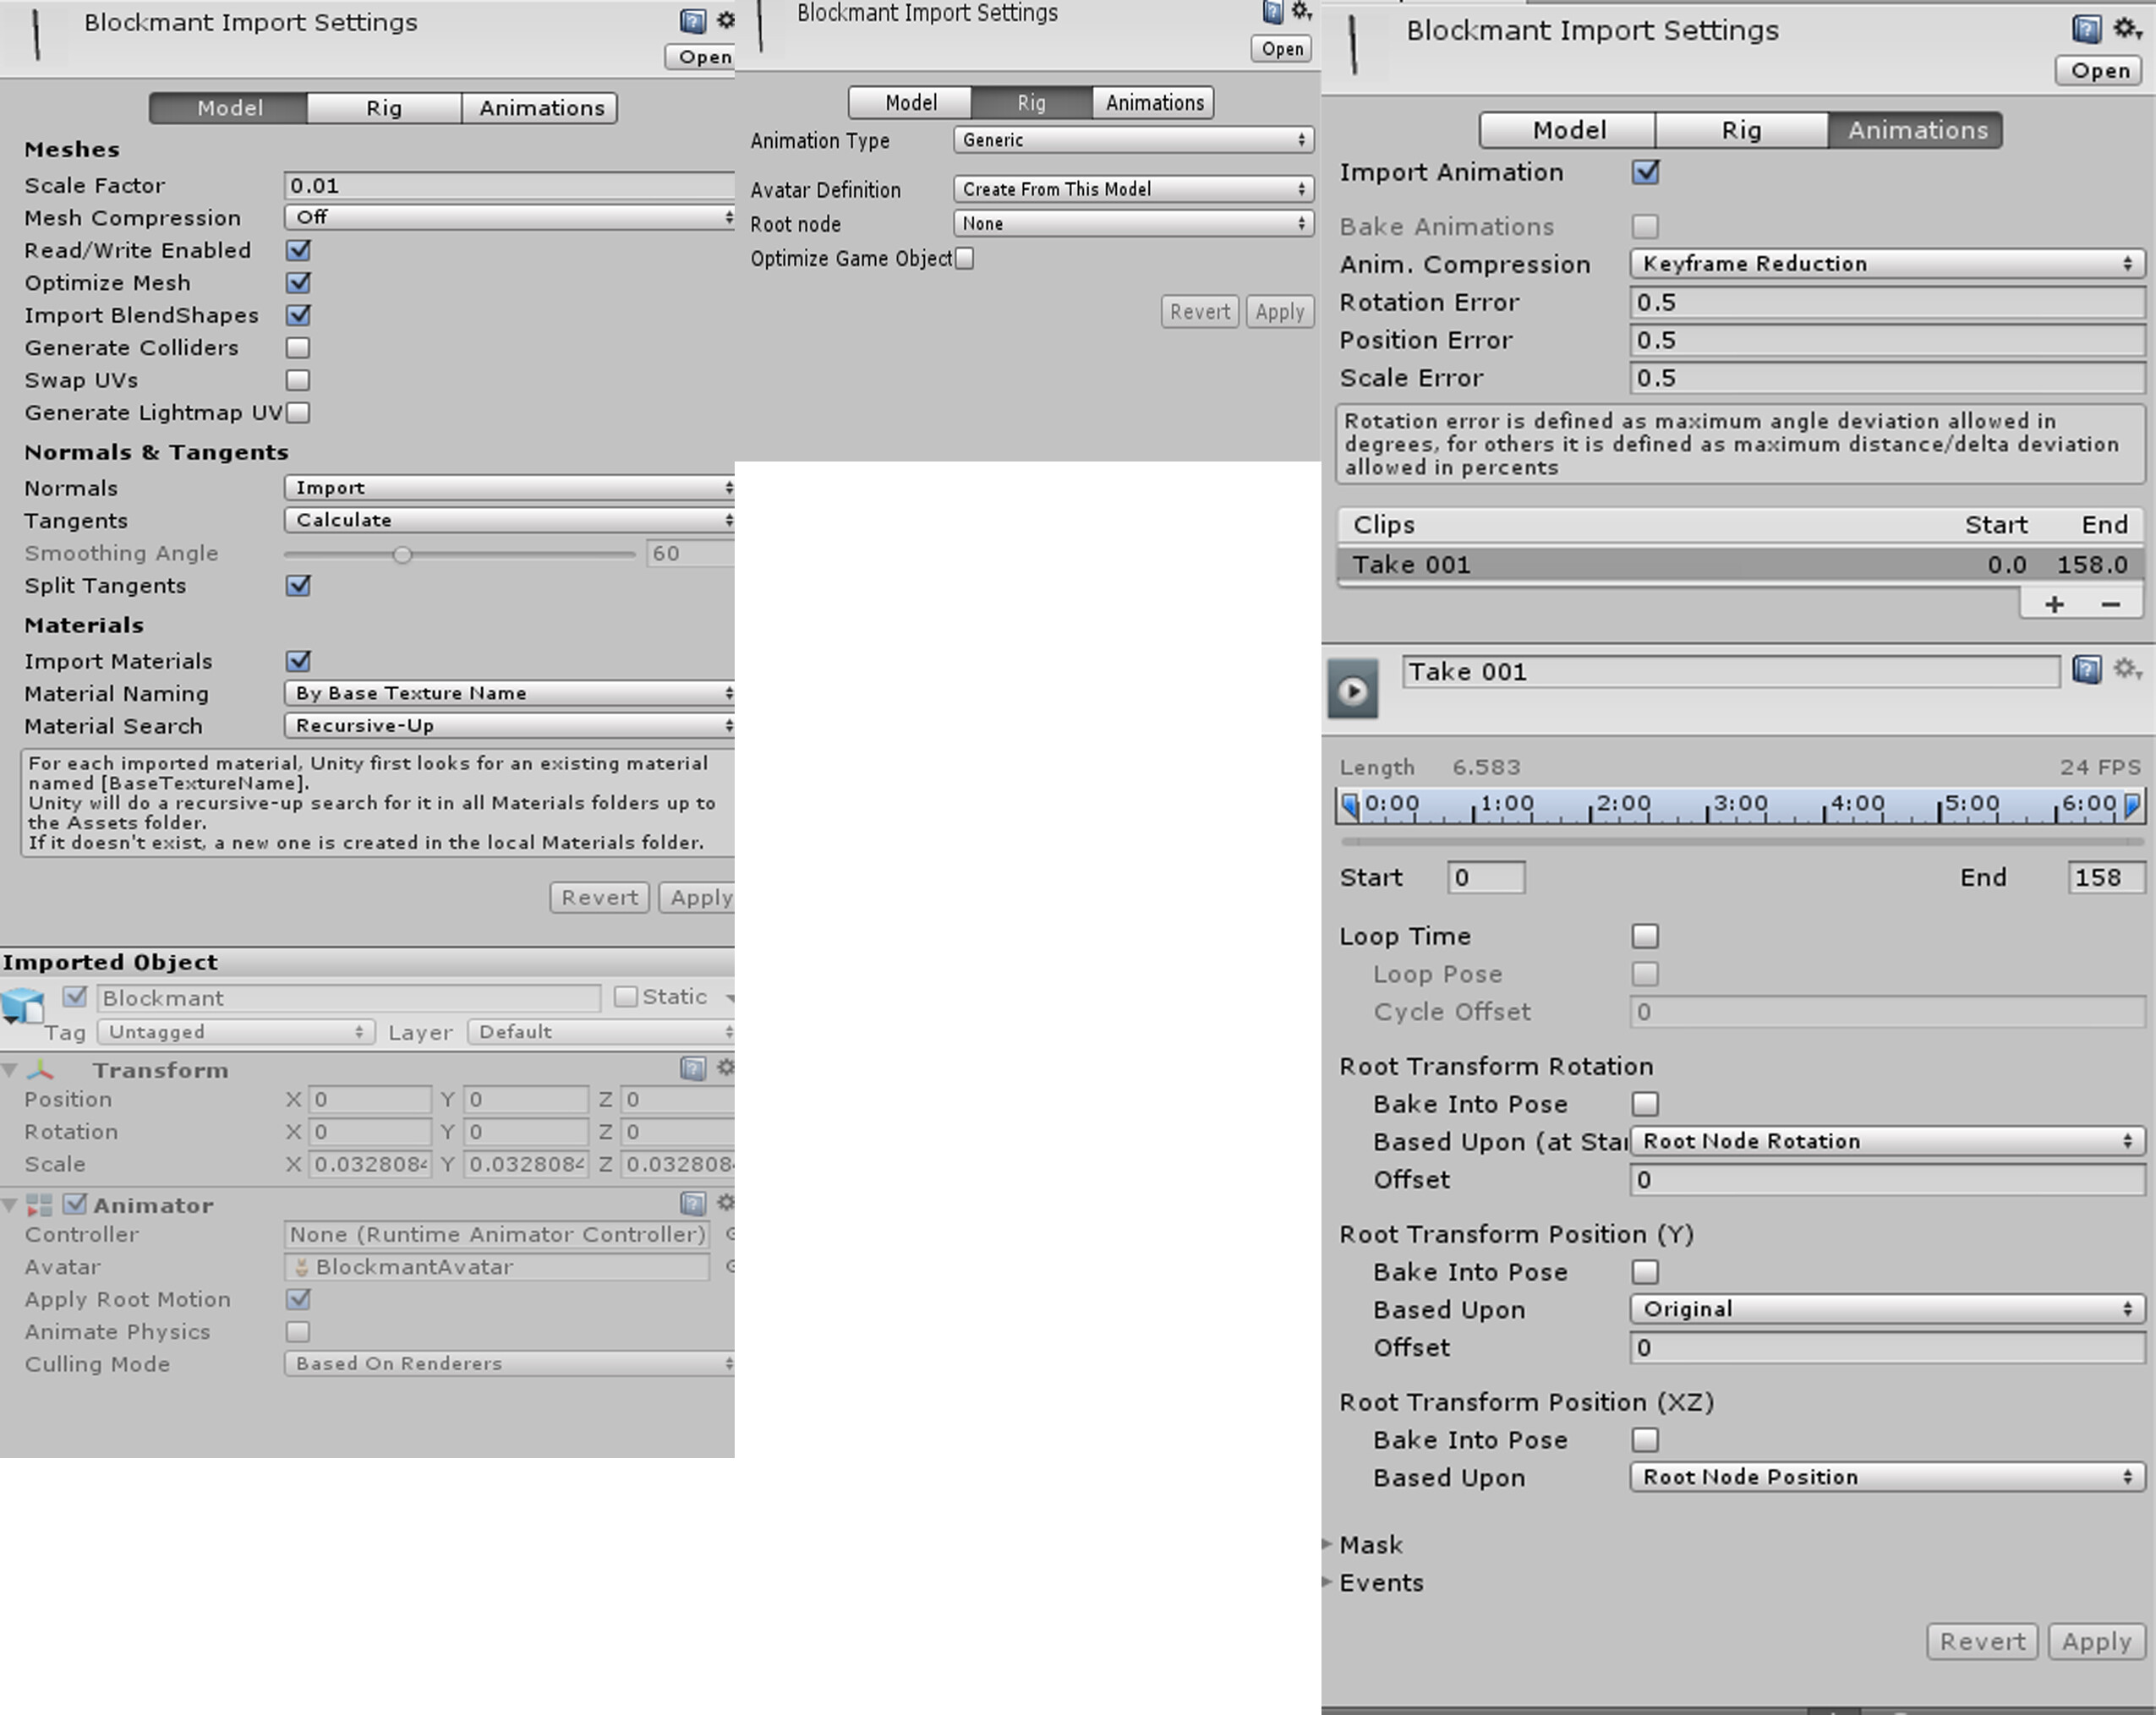Click Apply button in Animations panel
The width and height of the screenshot is (2156, 1715).
[2096, 1642]
